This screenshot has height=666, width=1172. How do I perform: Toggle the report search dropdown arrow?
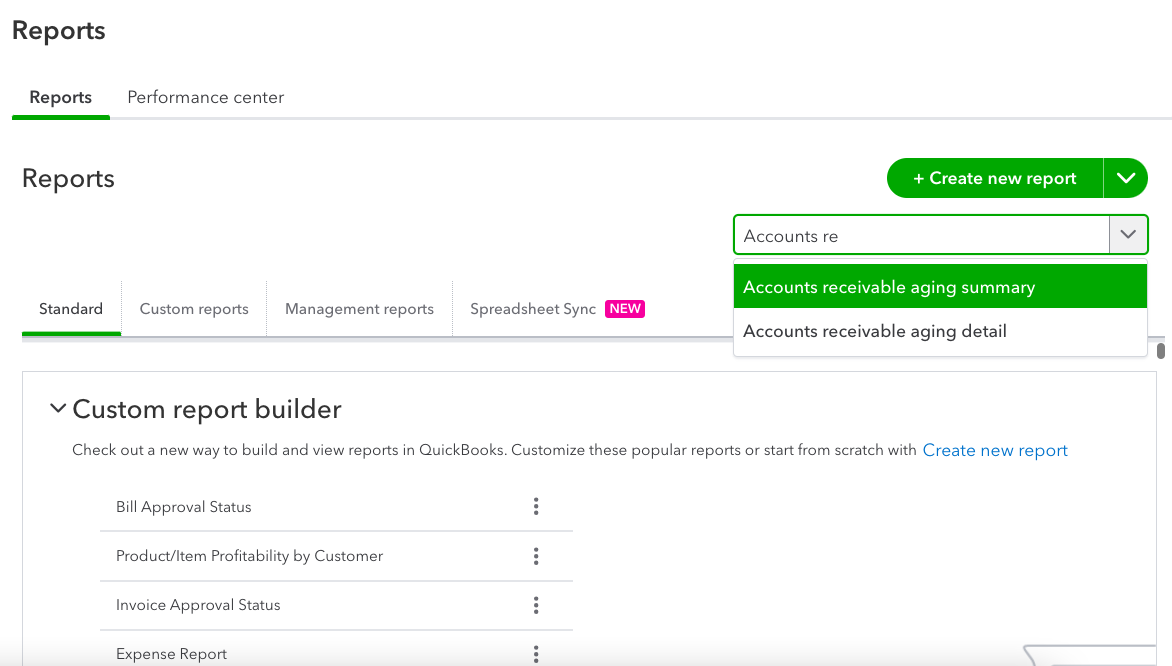(1128, 235)
